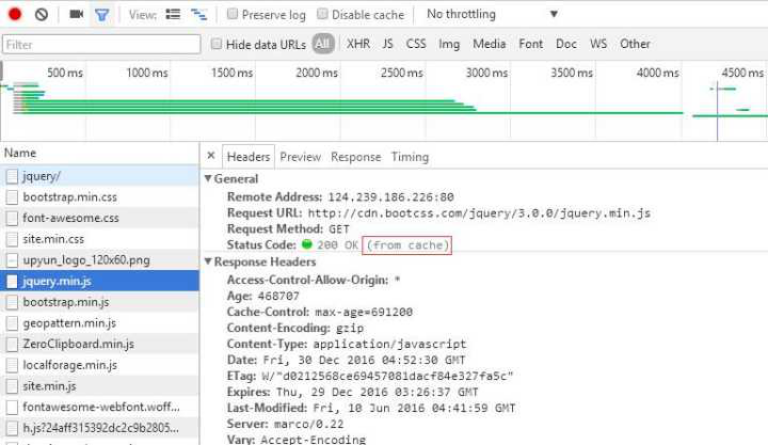768x445 pixels.
Task: Check Hide data URLs
Action: click(216, 44)
